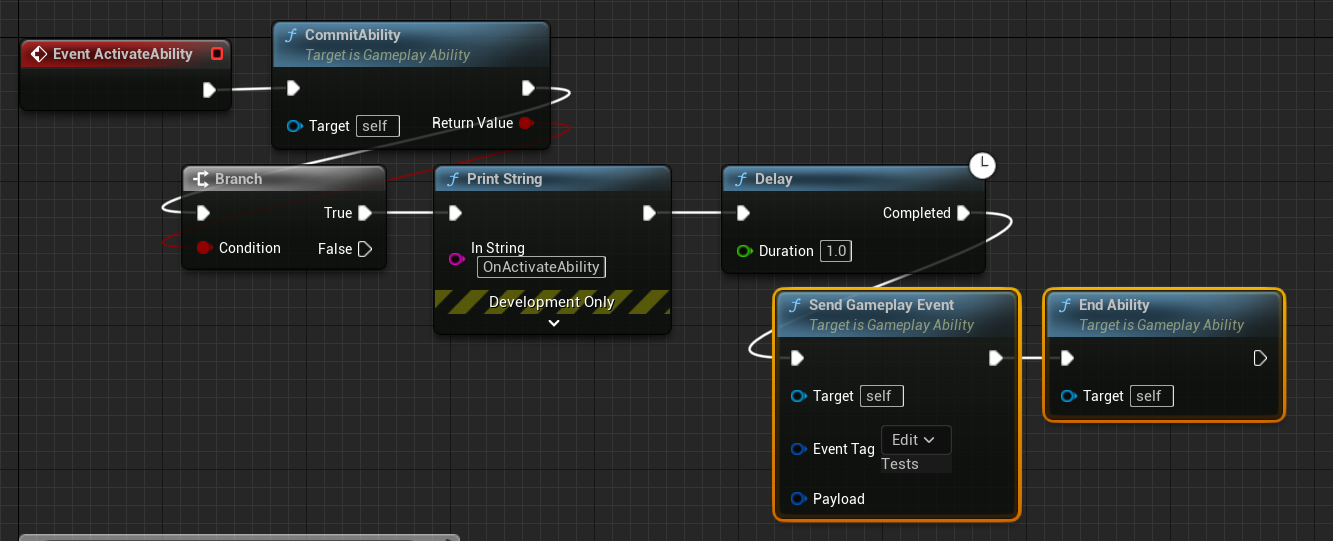Edit the In String text field

(541, 267)
